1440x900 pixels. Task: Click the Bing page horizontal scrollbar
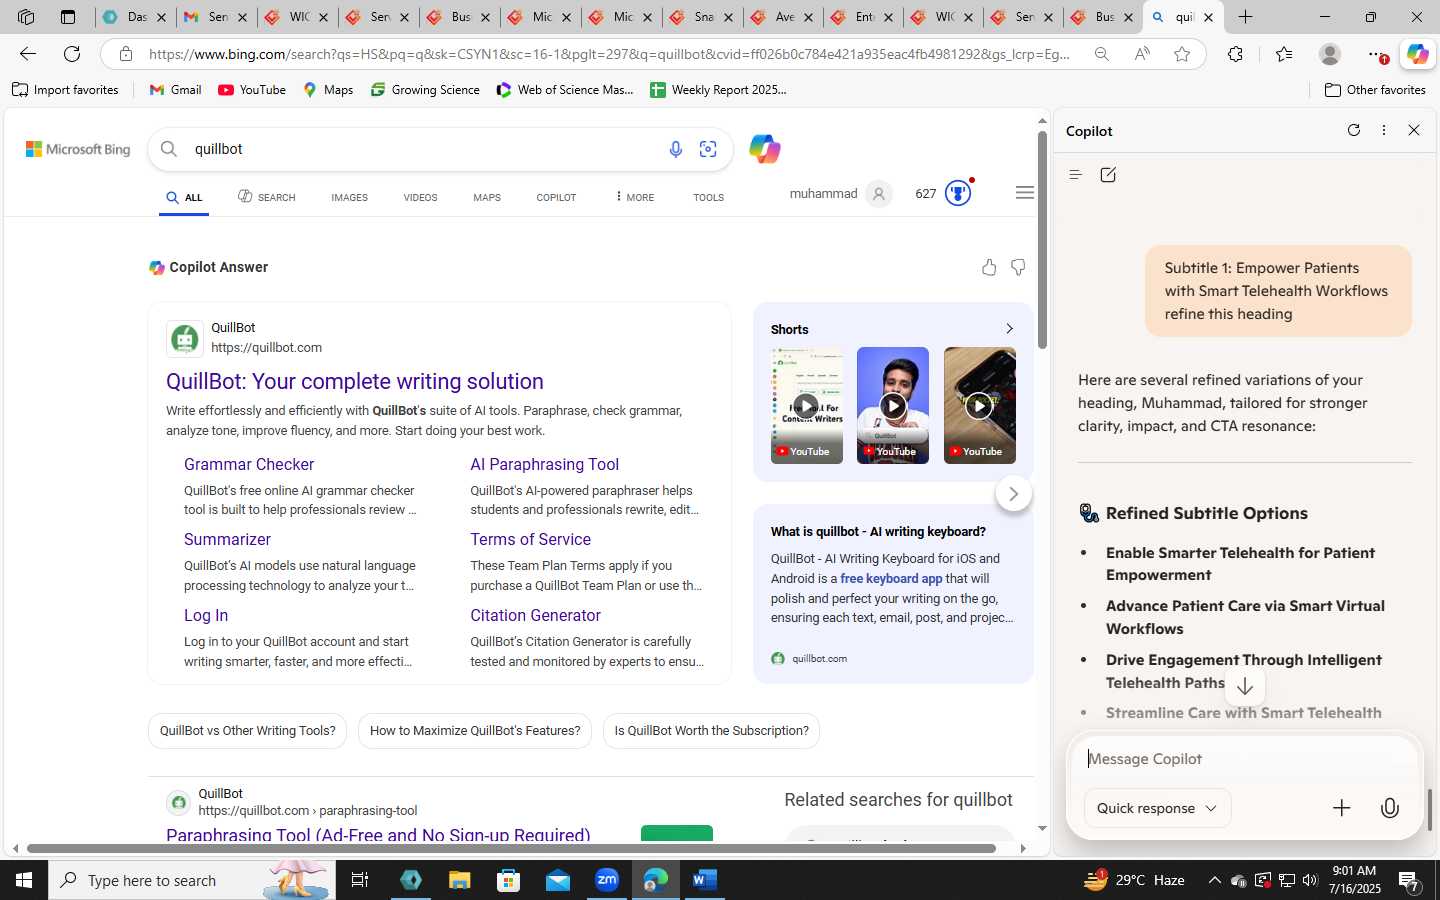click(510, 848)
